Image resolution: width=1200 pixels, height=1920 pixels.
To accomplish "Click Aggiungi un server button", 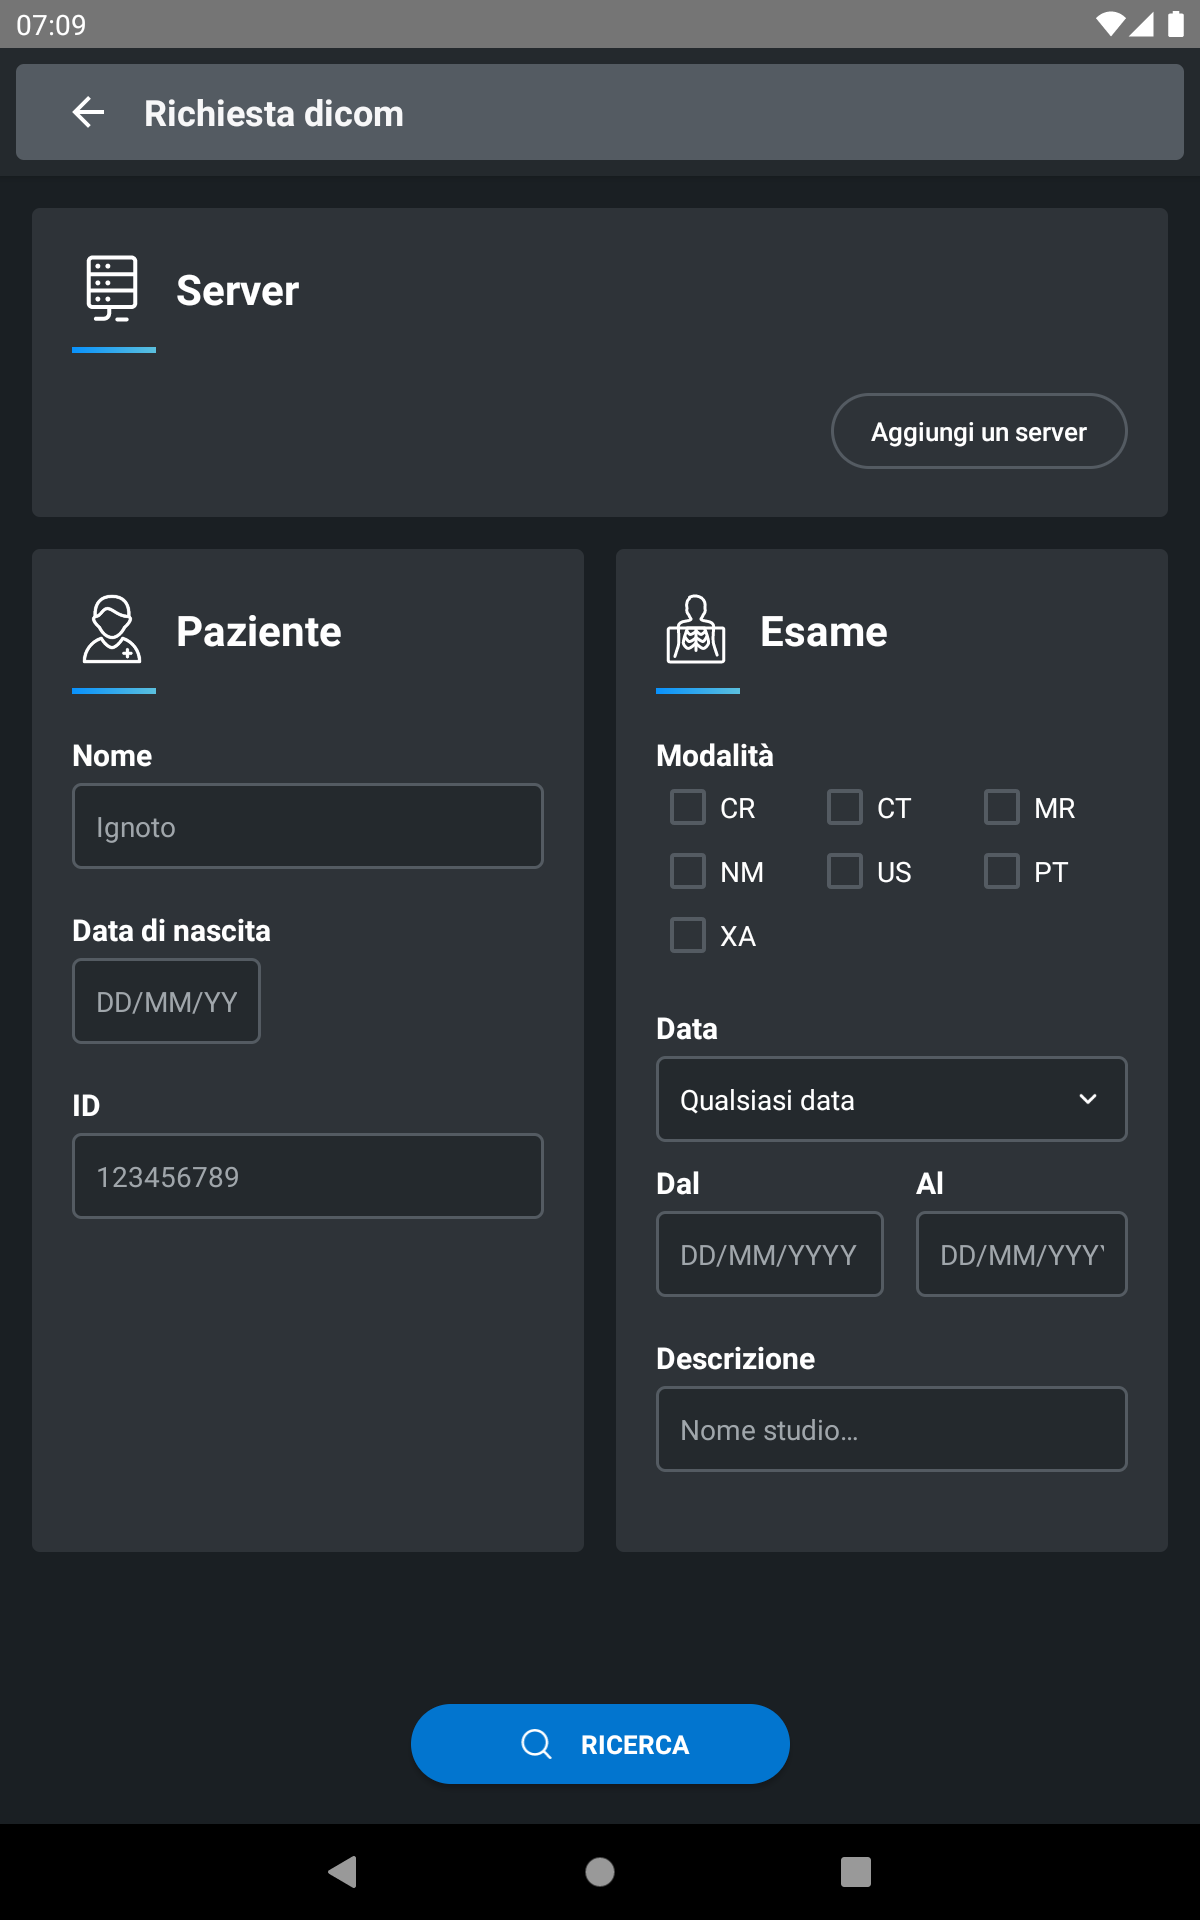I will coord(979,431).
